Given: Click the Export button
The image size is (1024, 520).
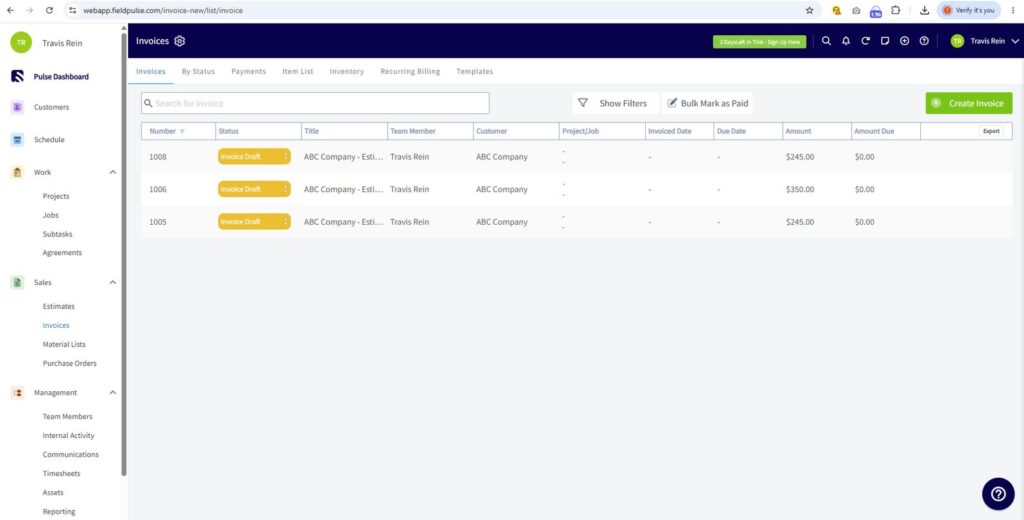Looking at the screenshot, I should (991, 131).
